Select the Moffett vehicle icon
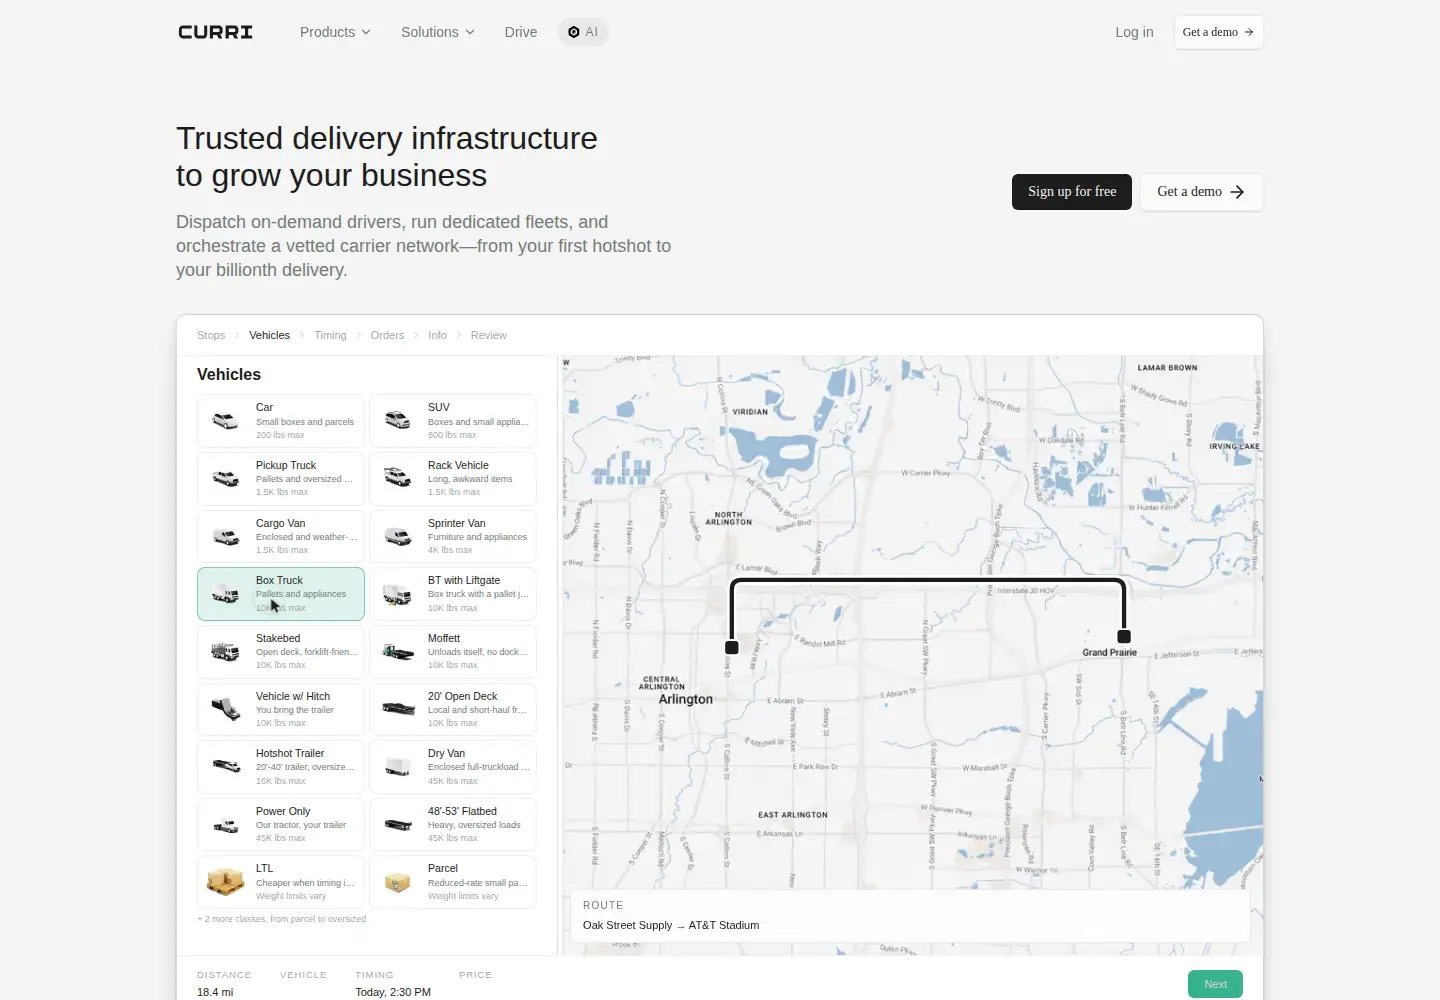Image resolution: width=1440 pixels, height=1000 pixels. (398, 651)
